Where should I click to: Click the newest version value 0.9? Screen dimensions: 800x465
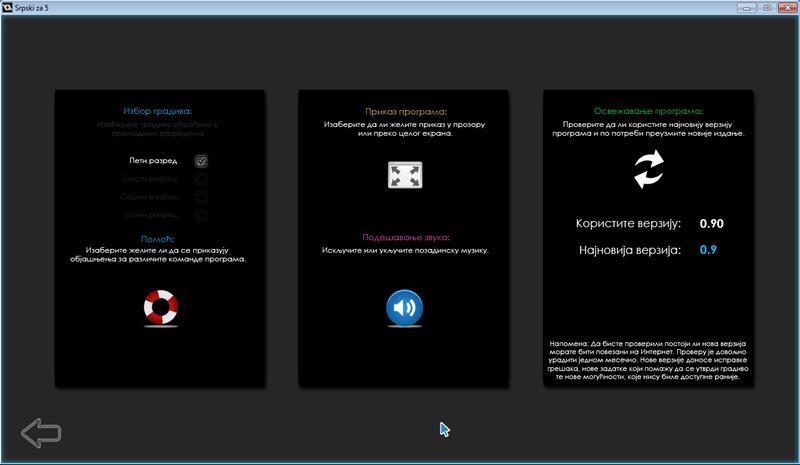tap(708, 250)
